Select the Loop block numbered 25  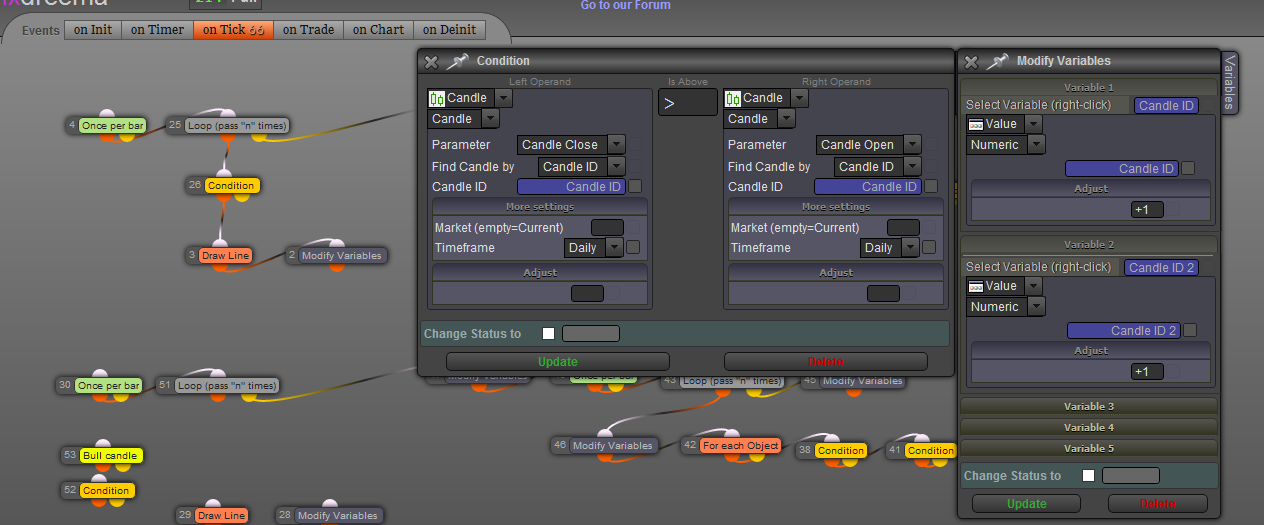click(x=237, y=126)
